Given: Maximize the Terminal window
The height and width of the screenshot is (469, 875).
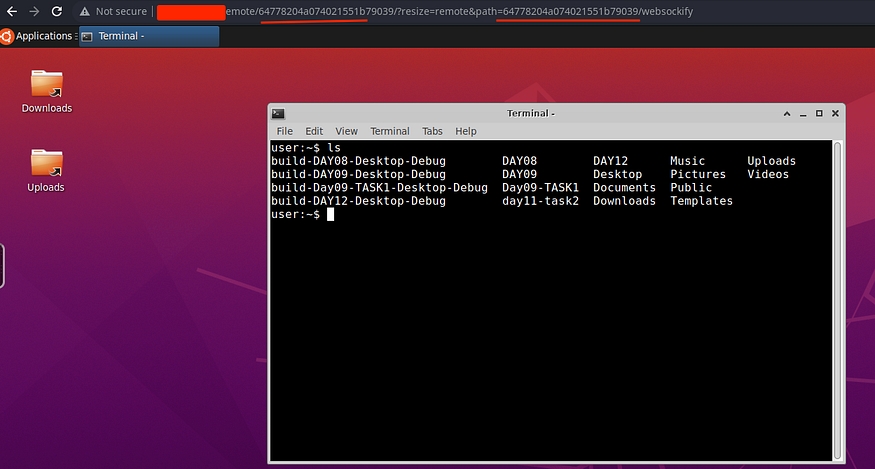Looking at the screenshot, I should click(818, 114).
